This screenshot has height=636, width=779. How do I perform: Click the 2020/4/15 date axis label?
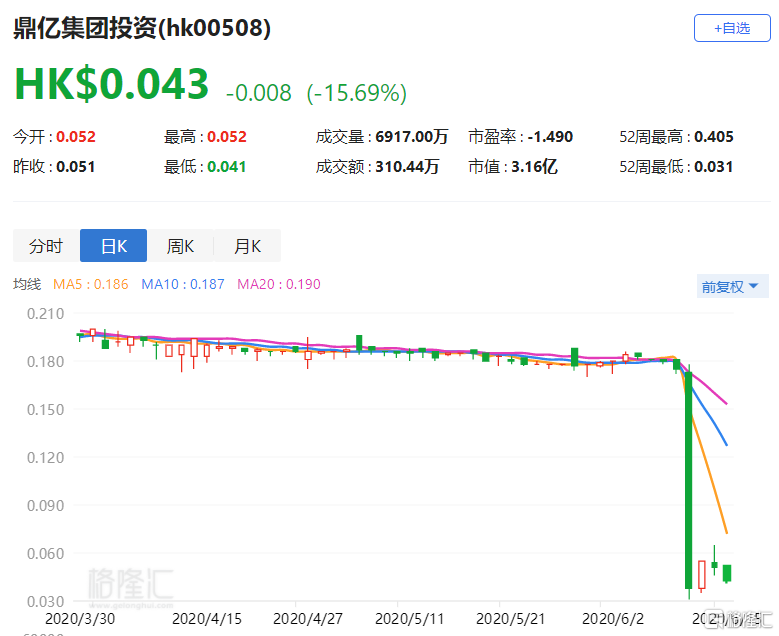click(x=207, y=619)
